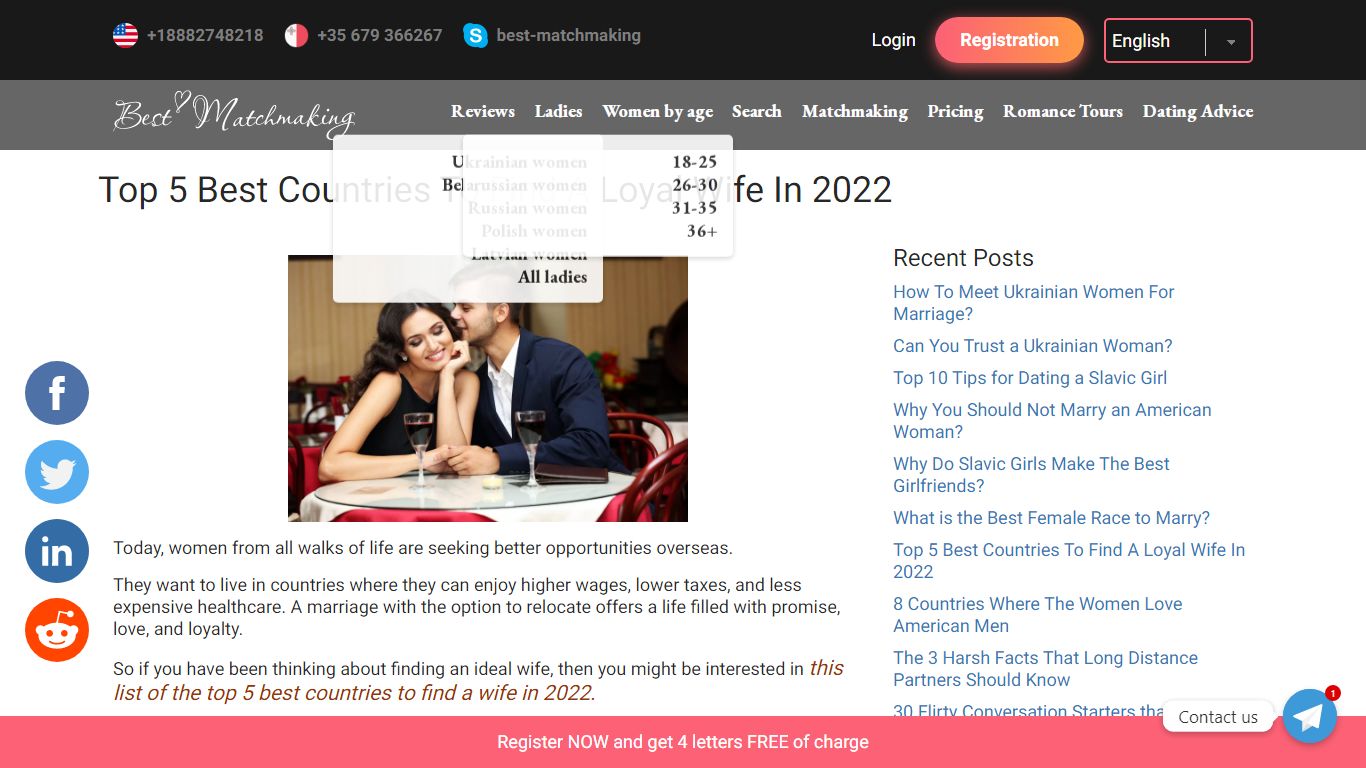
Task: Open How To Meet Ukrainian Women post
Action: point(1033,303)
